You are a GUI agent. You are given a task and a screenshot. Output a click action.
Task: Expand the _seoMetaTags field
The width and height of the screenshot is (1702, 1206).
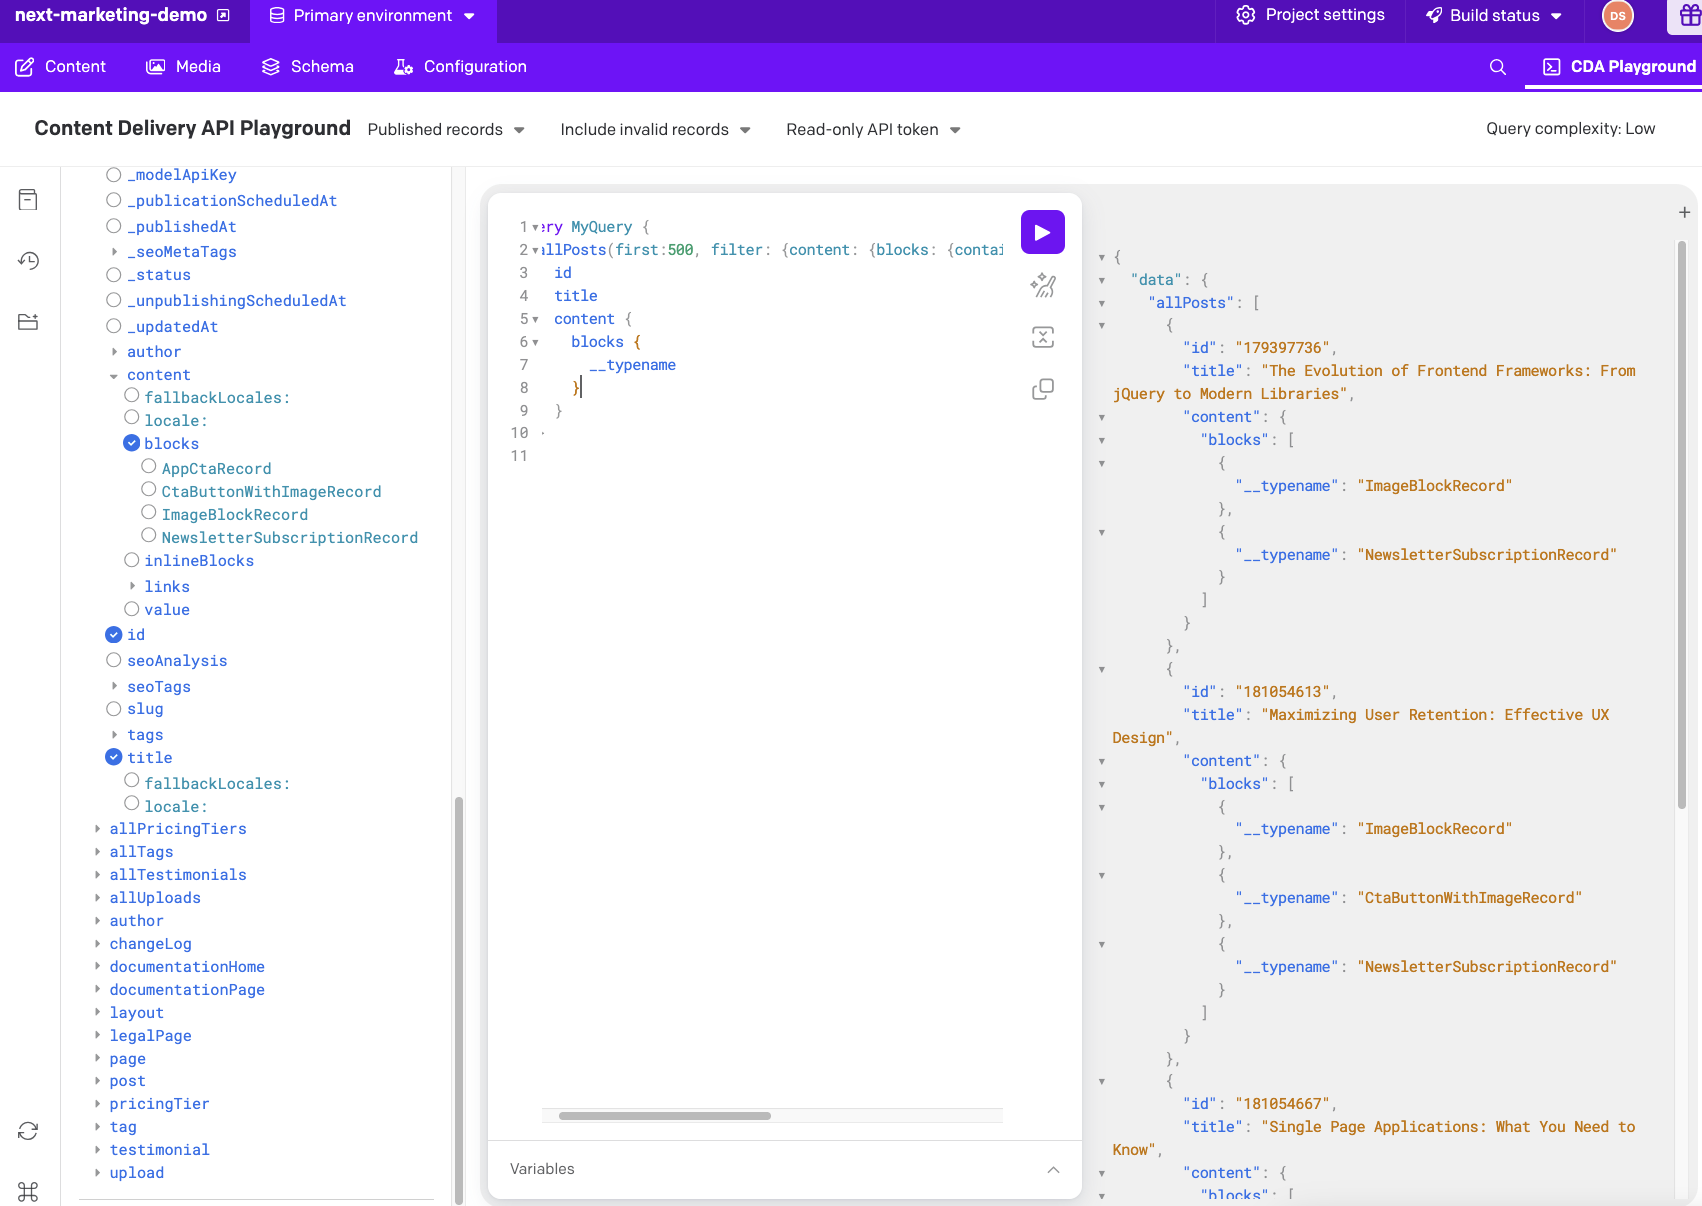(114, 252)
